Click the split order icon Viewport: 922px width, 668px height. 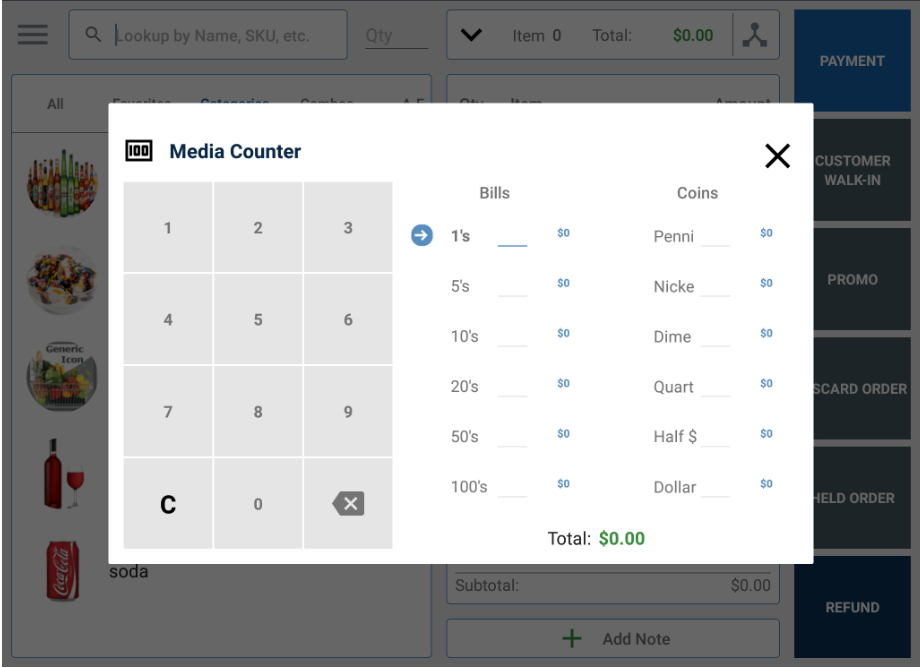[x=754, y=36]
